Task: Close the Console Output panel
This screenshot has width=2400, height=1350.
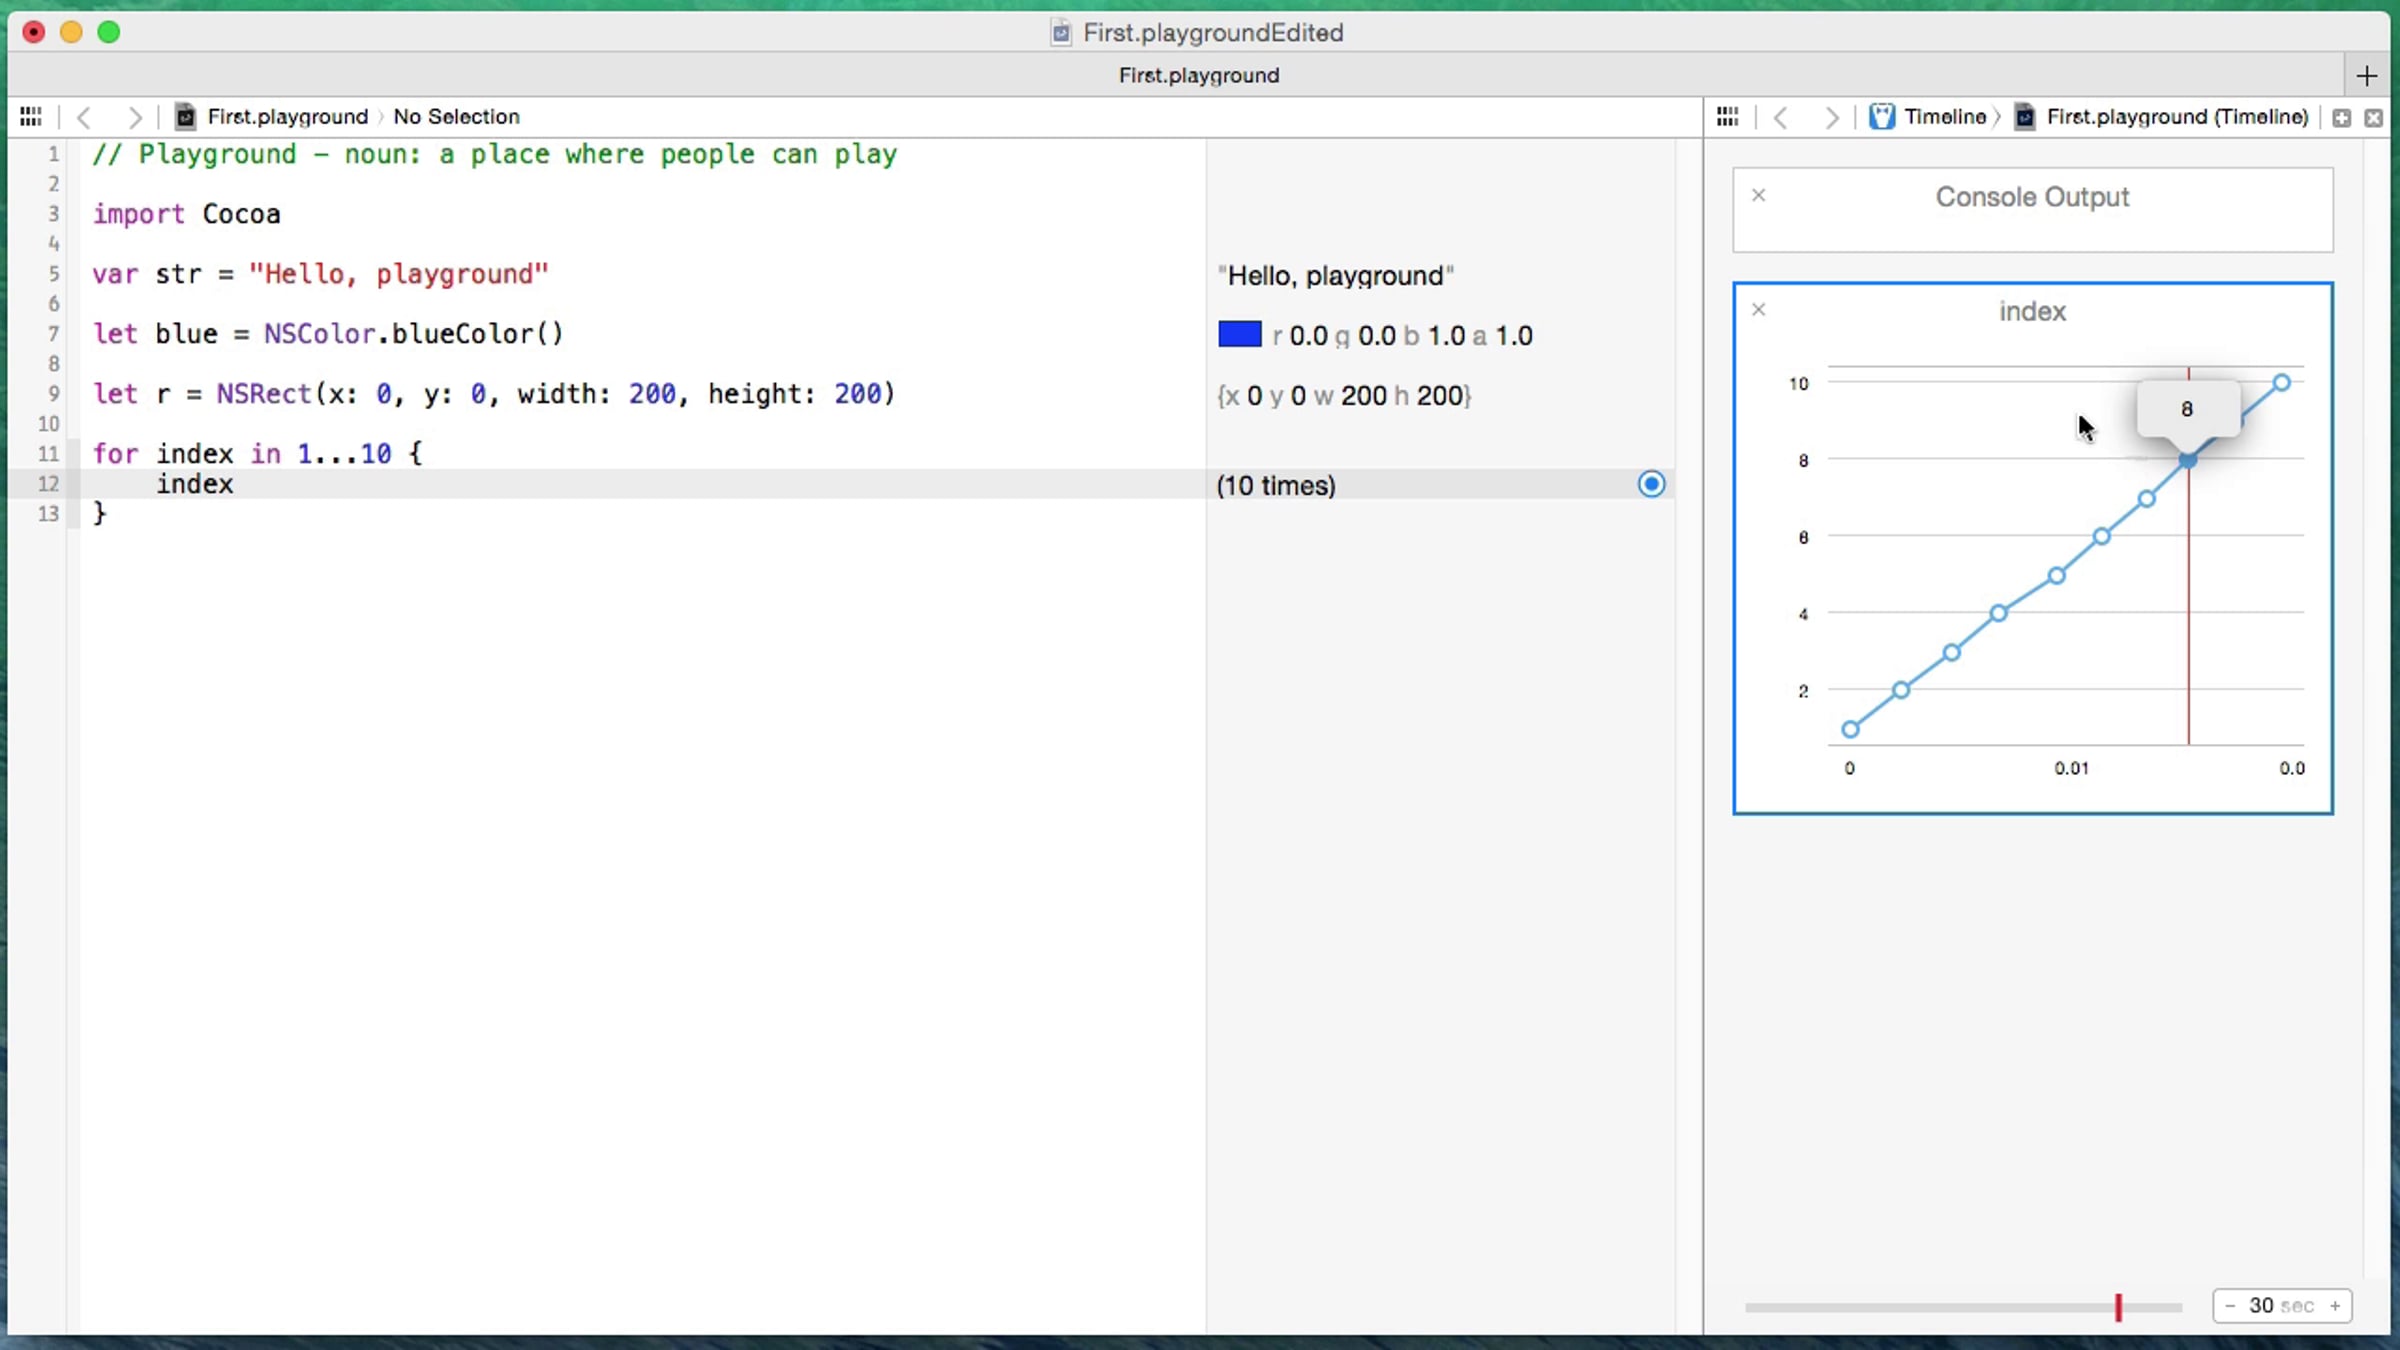Action: (x=1759, y=195)
